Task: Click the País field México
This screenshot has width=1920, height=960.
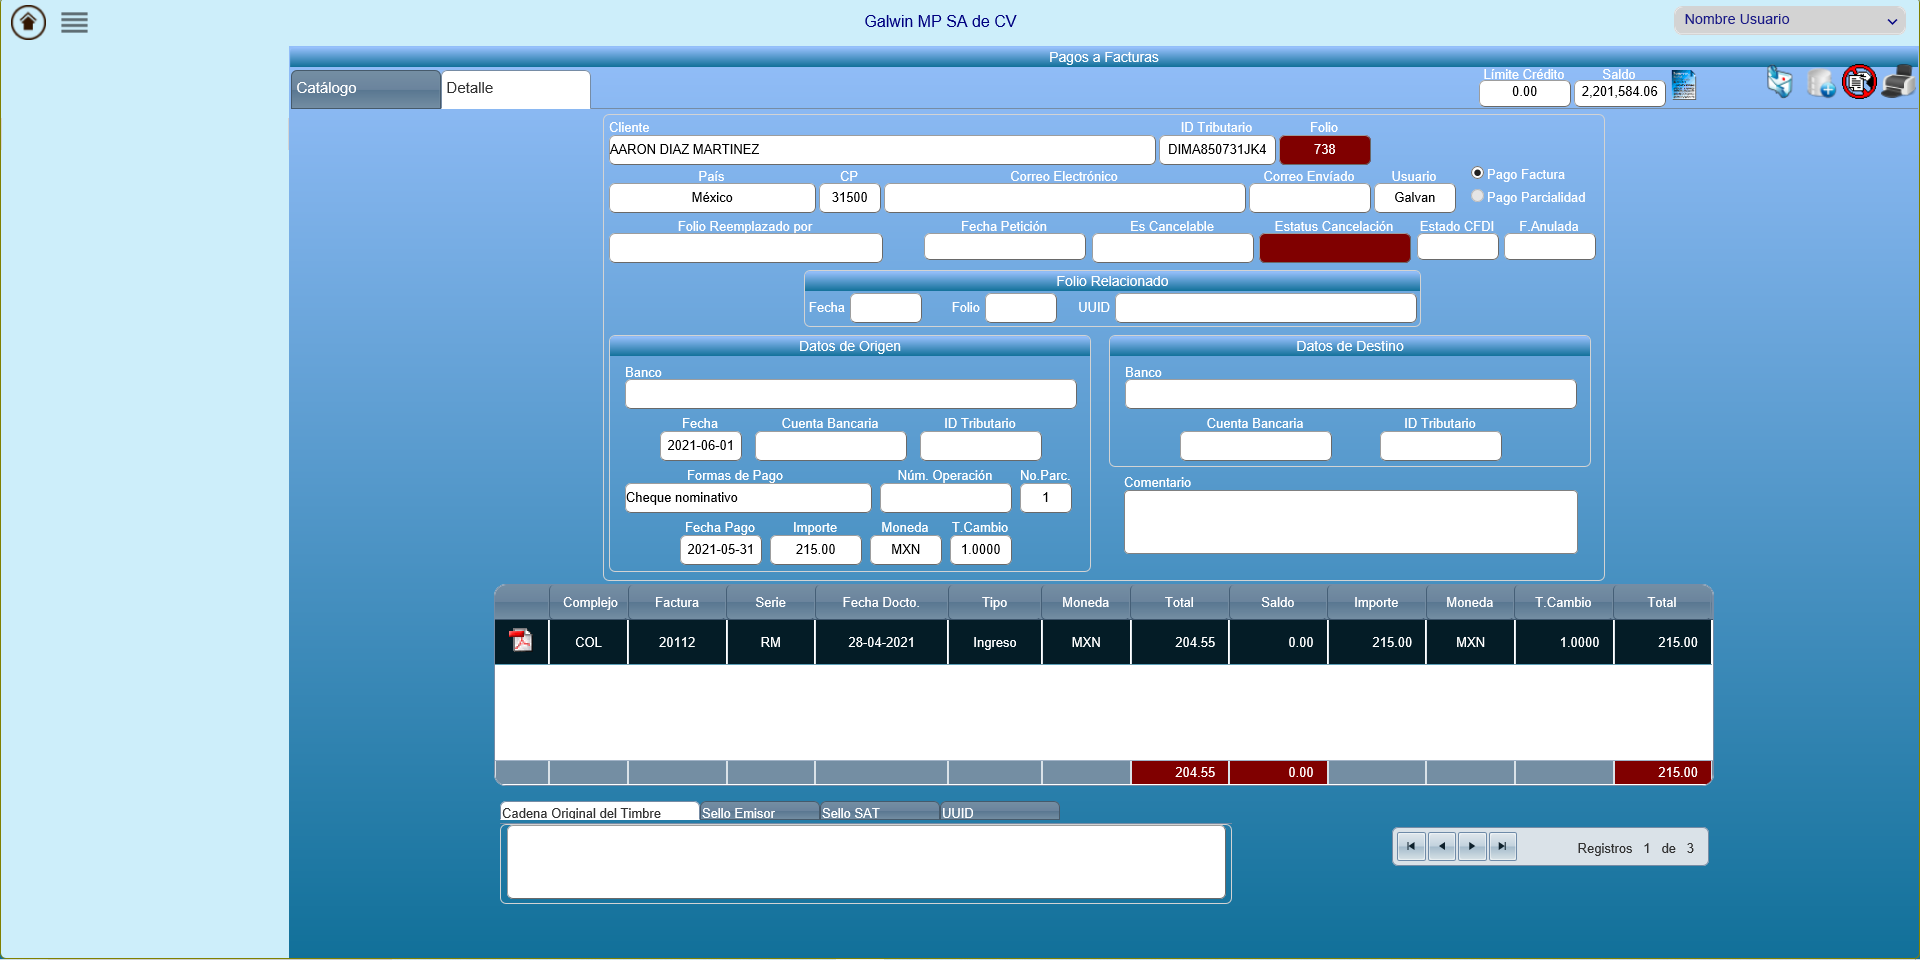Action: [712, 198]
